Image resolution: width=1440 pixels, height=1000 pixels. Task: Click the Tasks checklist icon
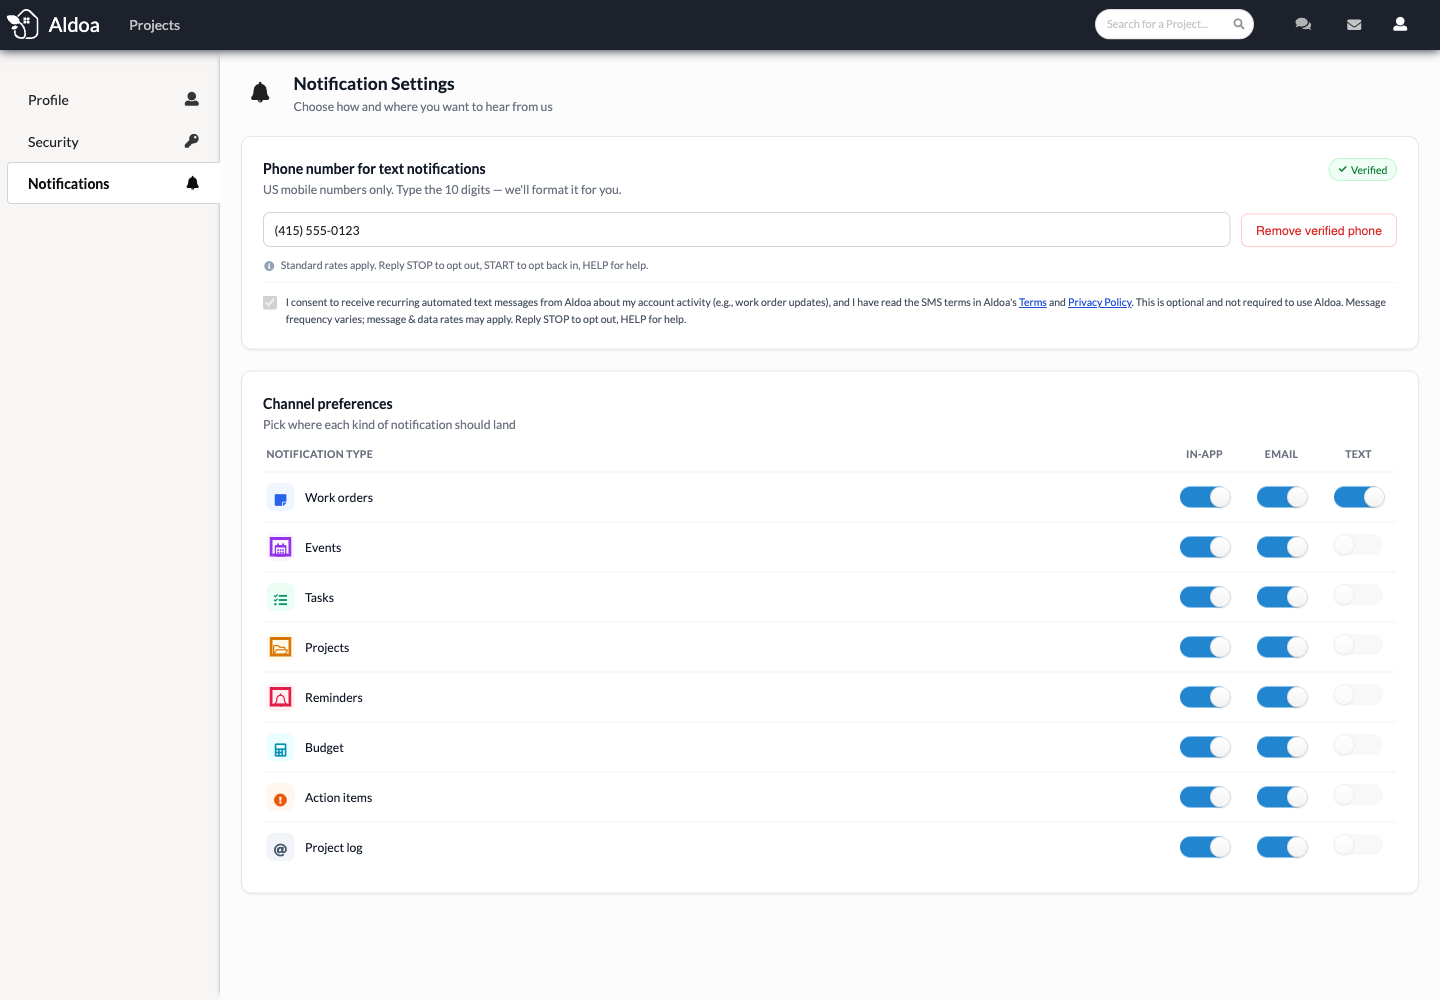[281, 598]
